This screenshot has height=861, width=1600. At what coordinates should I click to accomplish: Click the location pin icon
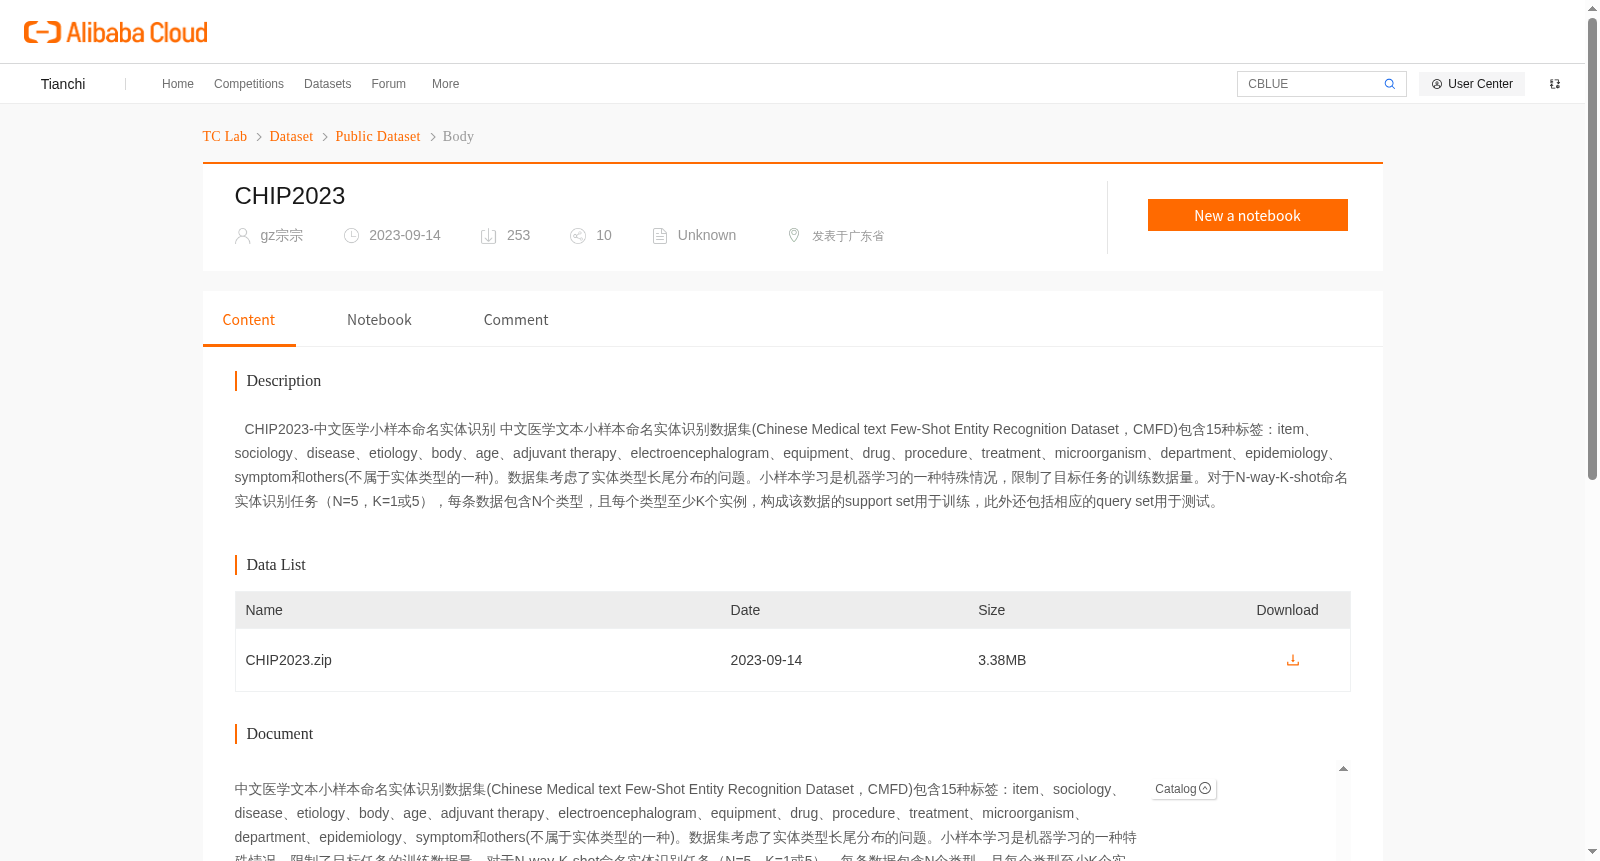tap(794, 235)
